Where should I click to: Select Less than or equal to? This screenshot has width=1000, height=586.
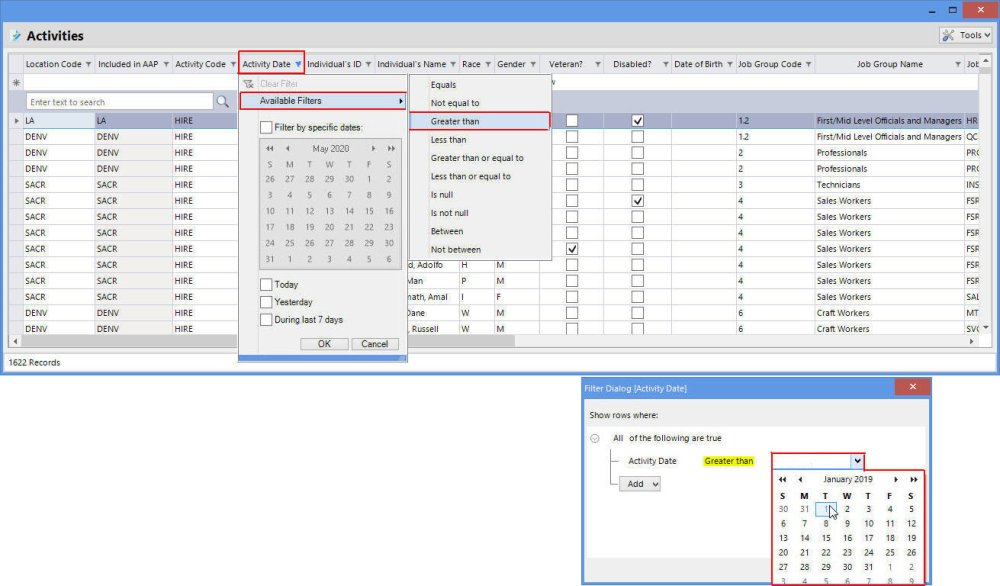tap(471, 177)
